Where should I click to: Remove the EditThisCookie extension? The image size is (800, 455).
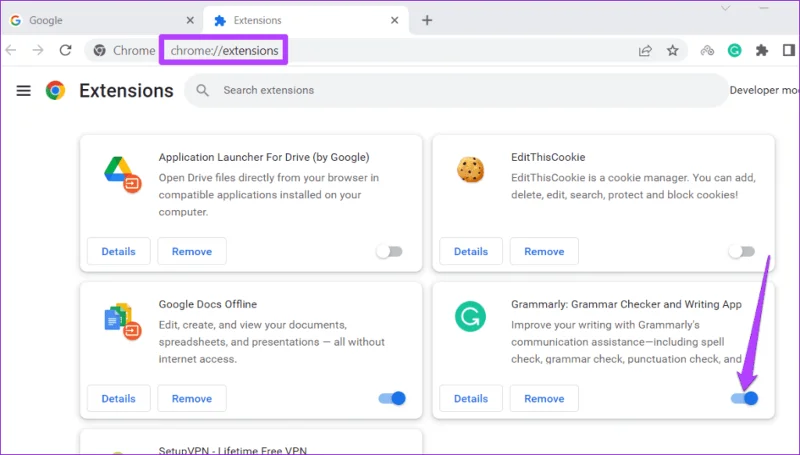[x=544, y=251]
